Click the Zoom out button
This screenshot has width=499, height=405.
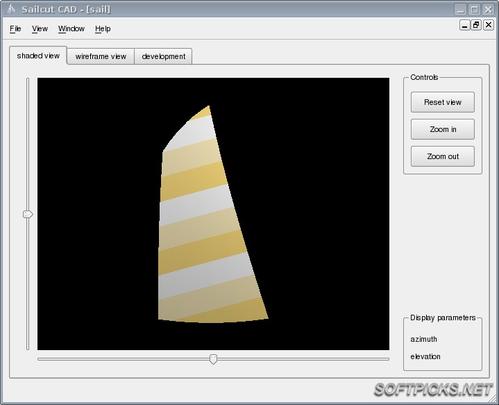point(442,156)
